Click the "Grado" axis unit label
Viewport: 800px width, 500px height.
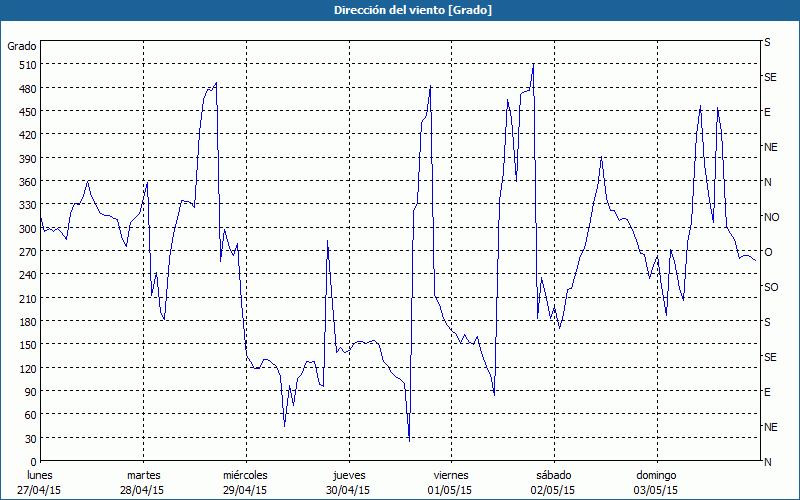pos(22,46)
